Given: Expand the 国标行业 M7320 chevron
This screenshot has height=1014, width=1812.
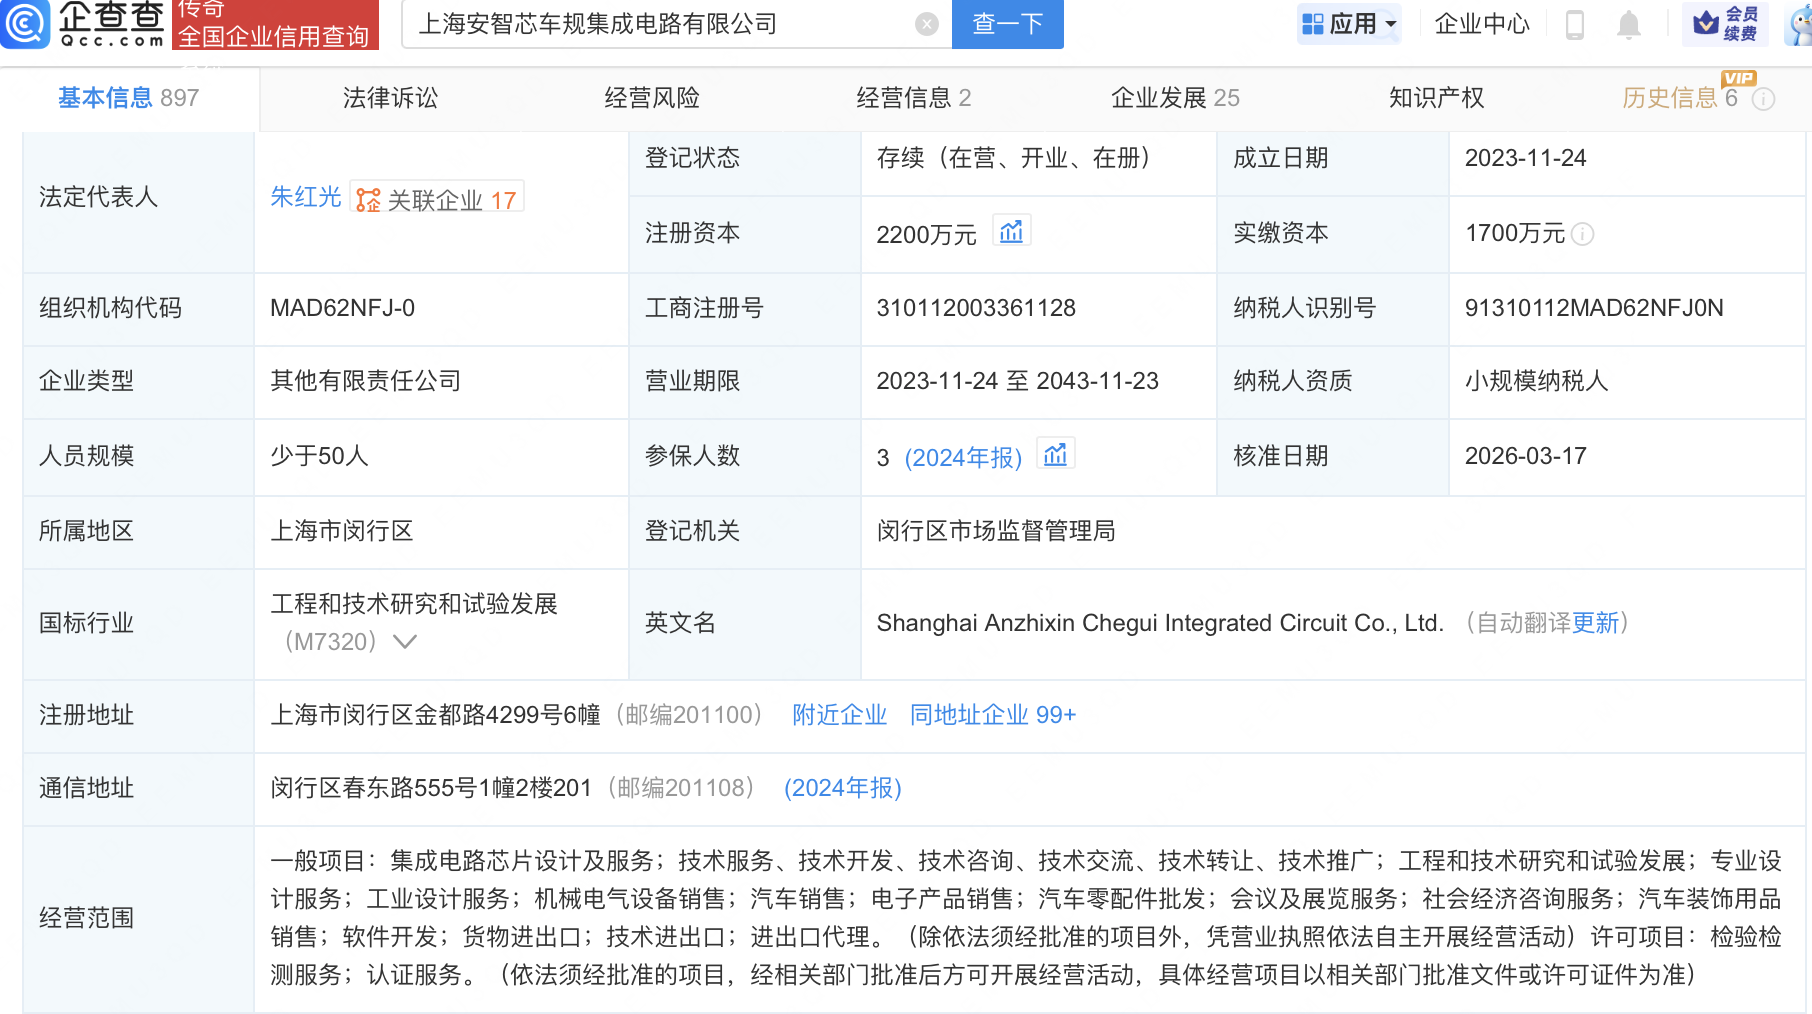Looking at the screenshot, I should 405,642.
